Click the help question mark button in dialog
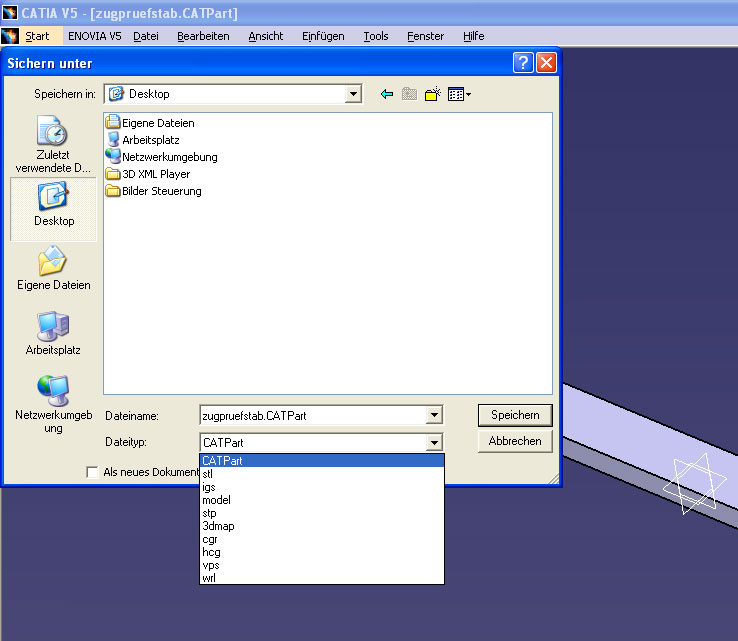Screen dimensions: 738x641 [x=523, y=63]
